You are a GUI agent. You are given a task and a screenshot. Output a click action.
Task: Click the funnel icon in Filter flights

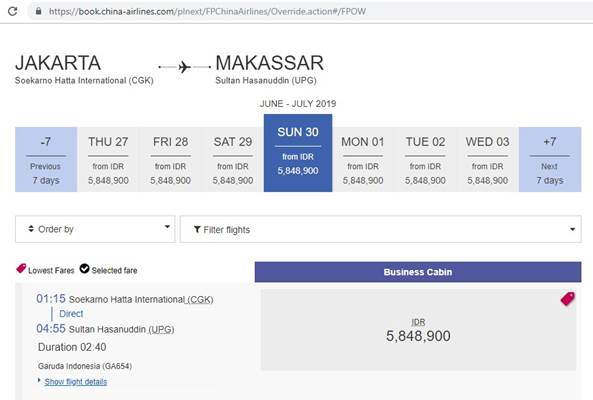click(197, 229)
